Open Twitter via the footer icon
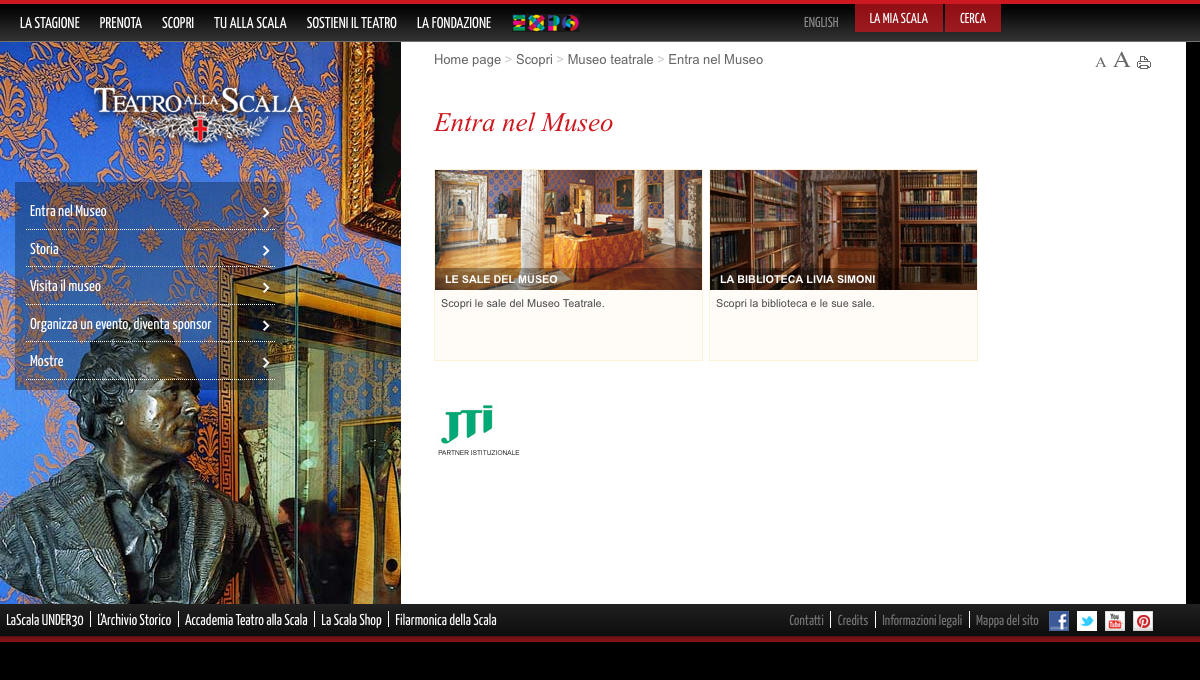 click(1086, 621)
